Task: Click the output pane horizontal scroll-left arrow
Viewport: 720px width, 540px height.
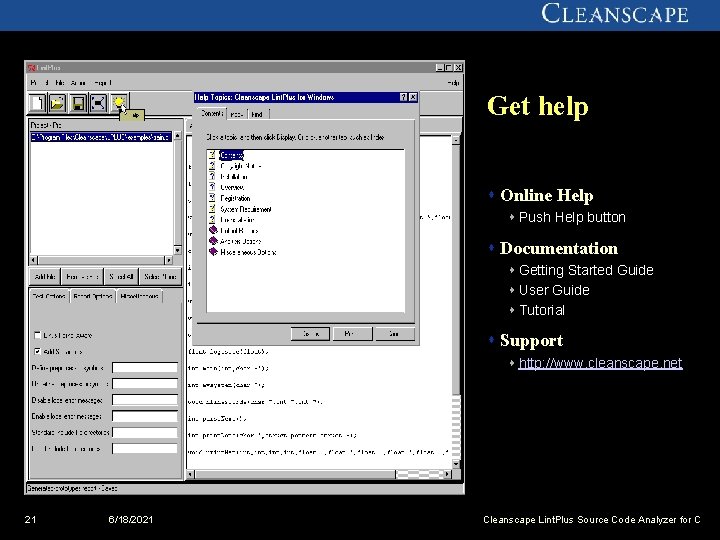Action: point(191,474)
